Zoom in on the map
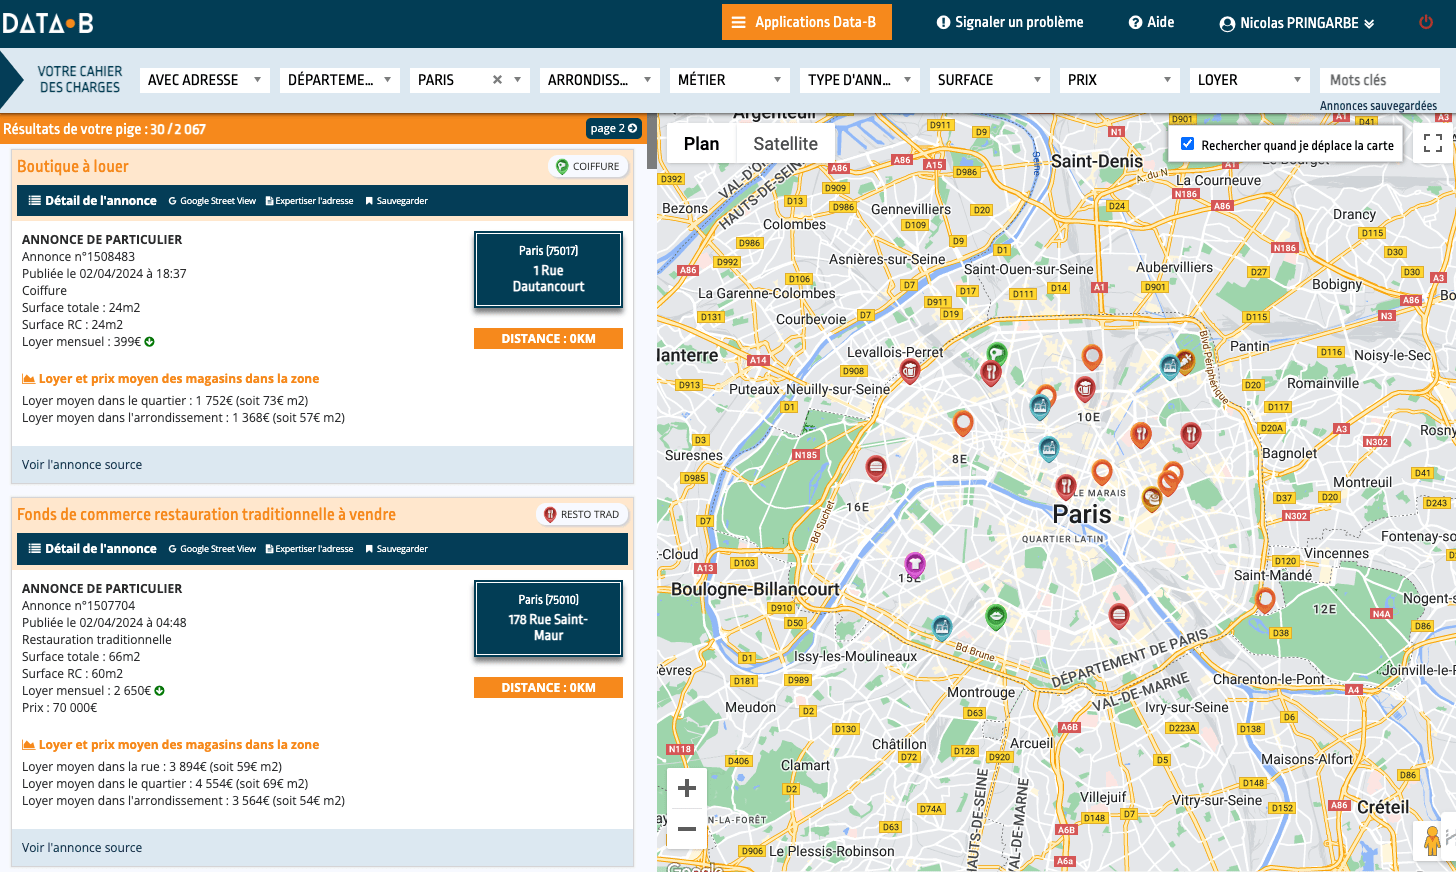 (687, 788)
